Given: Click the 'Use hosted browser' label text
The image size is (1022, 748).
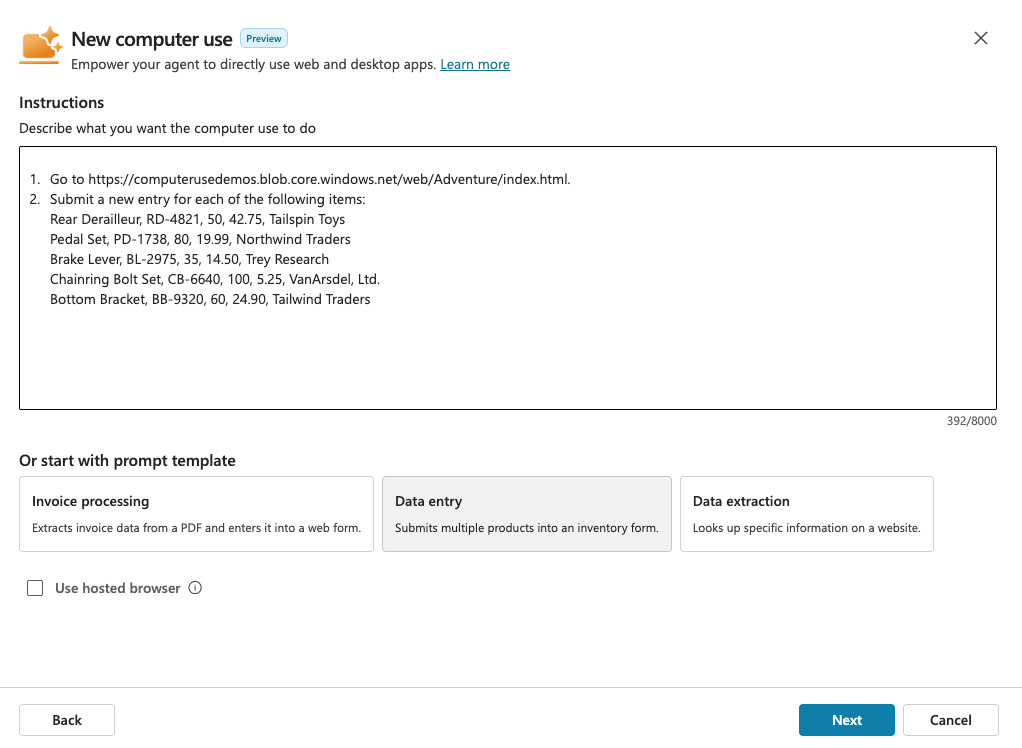Looking at the screenshot, I should (117, 588).
